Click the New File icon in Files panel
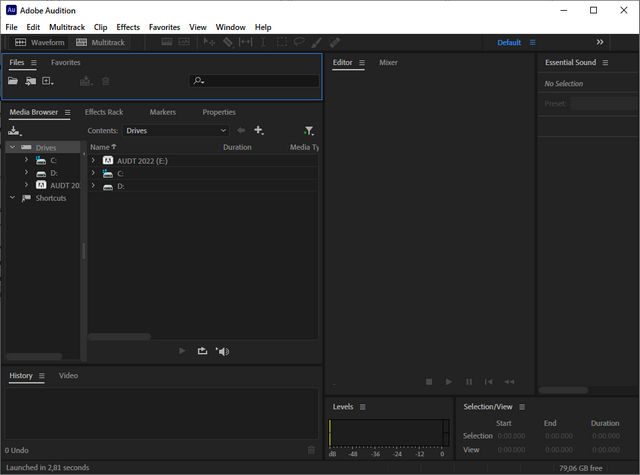Viewport: 640px width, 475px height. [47, 81]
